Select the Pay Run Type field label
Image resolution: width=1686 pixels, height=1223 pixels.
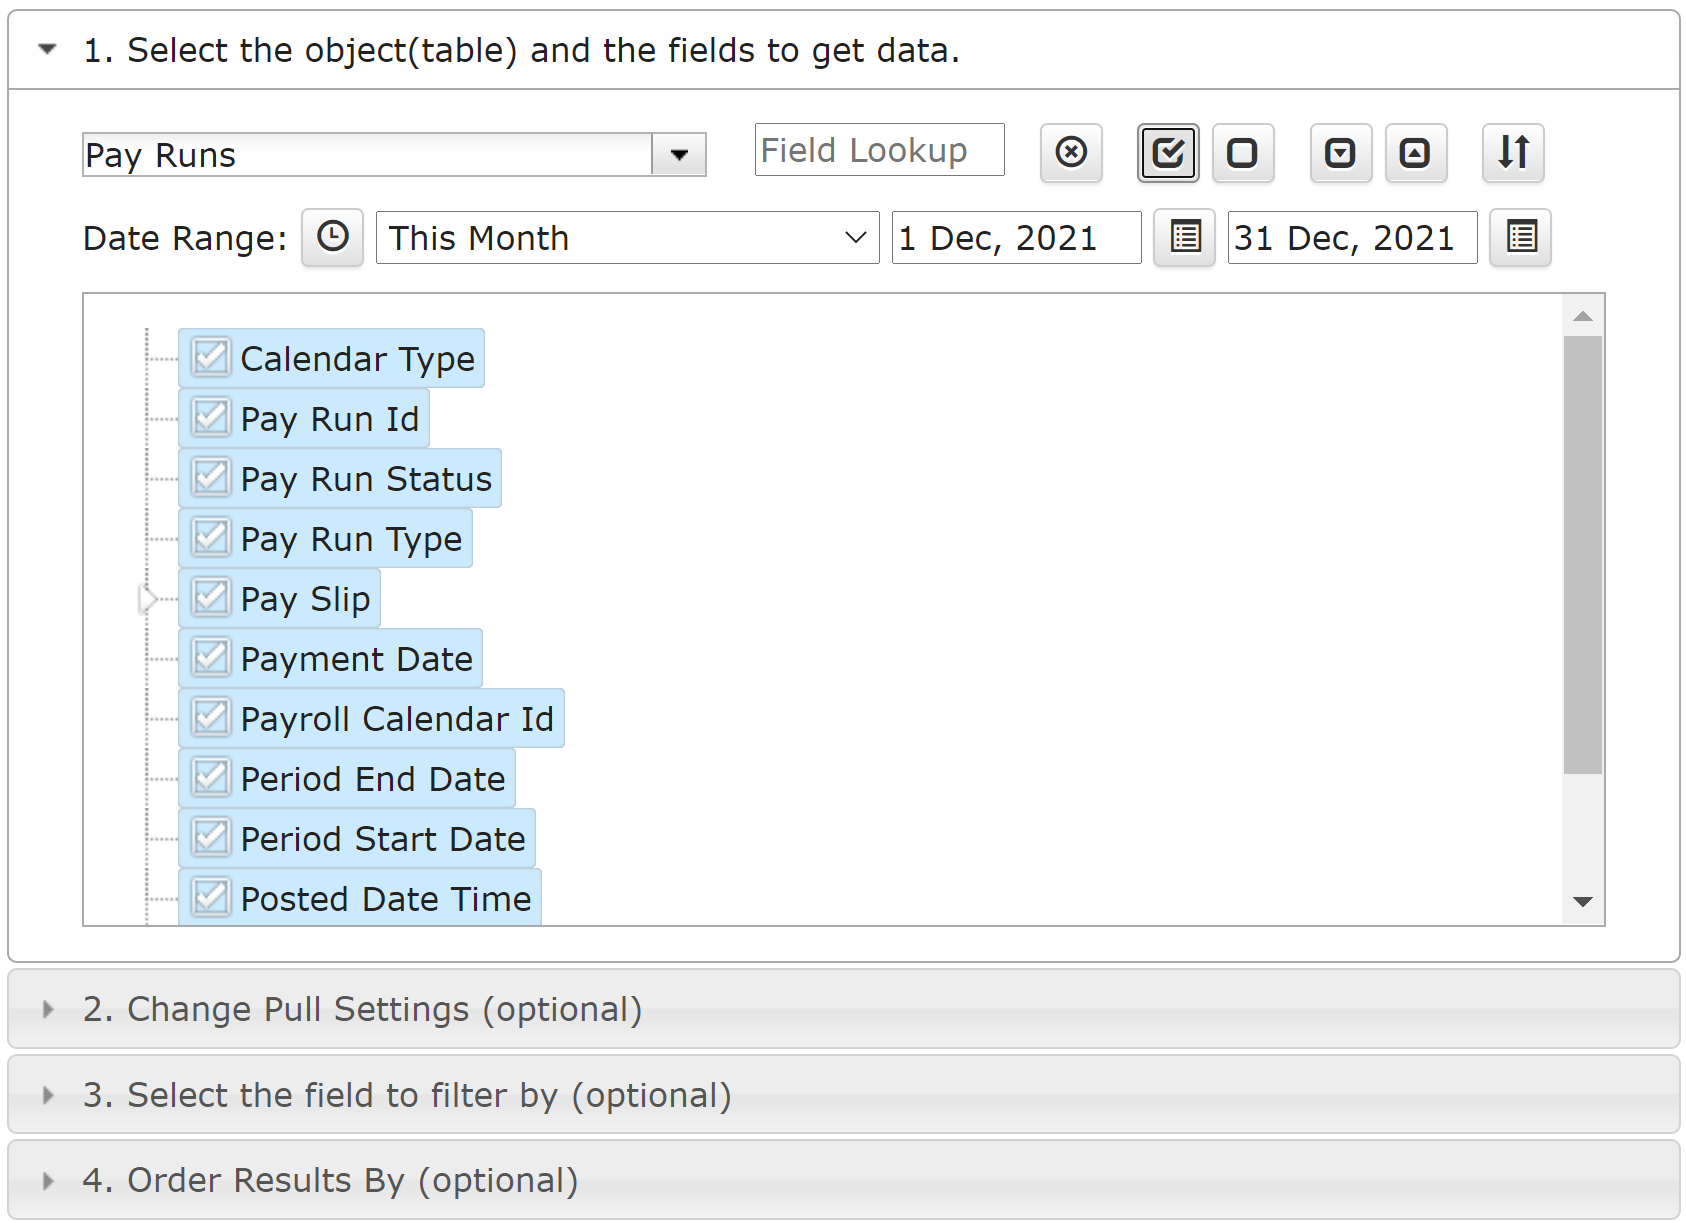click(x=351, y=539)
